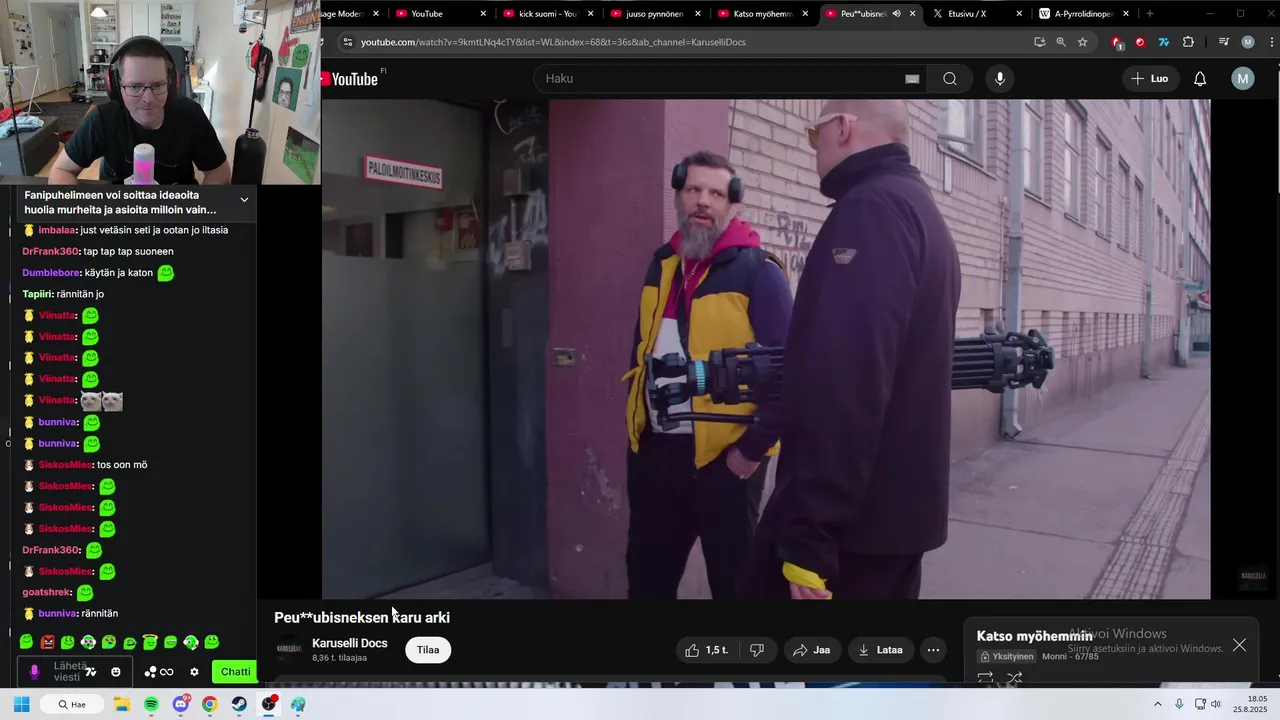Open the emoji picker in chat input

coord(116,672)
